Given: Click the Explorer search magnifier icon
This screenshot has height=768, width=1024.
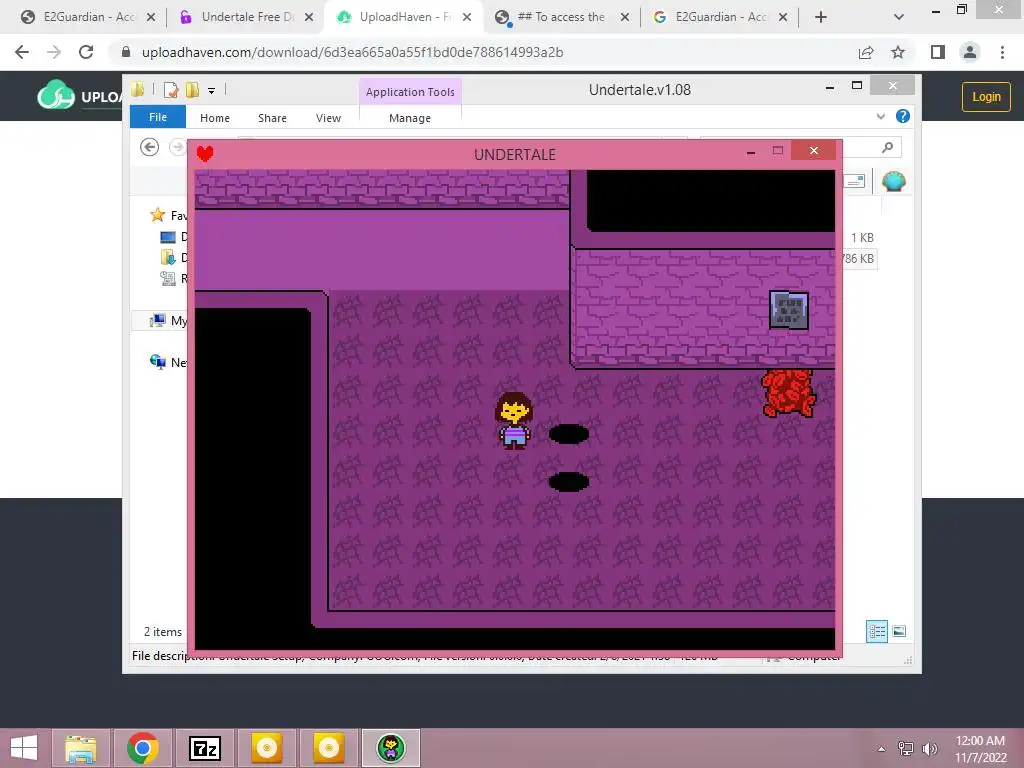Looking at the screenshot, I should click(x=887, y=148).
